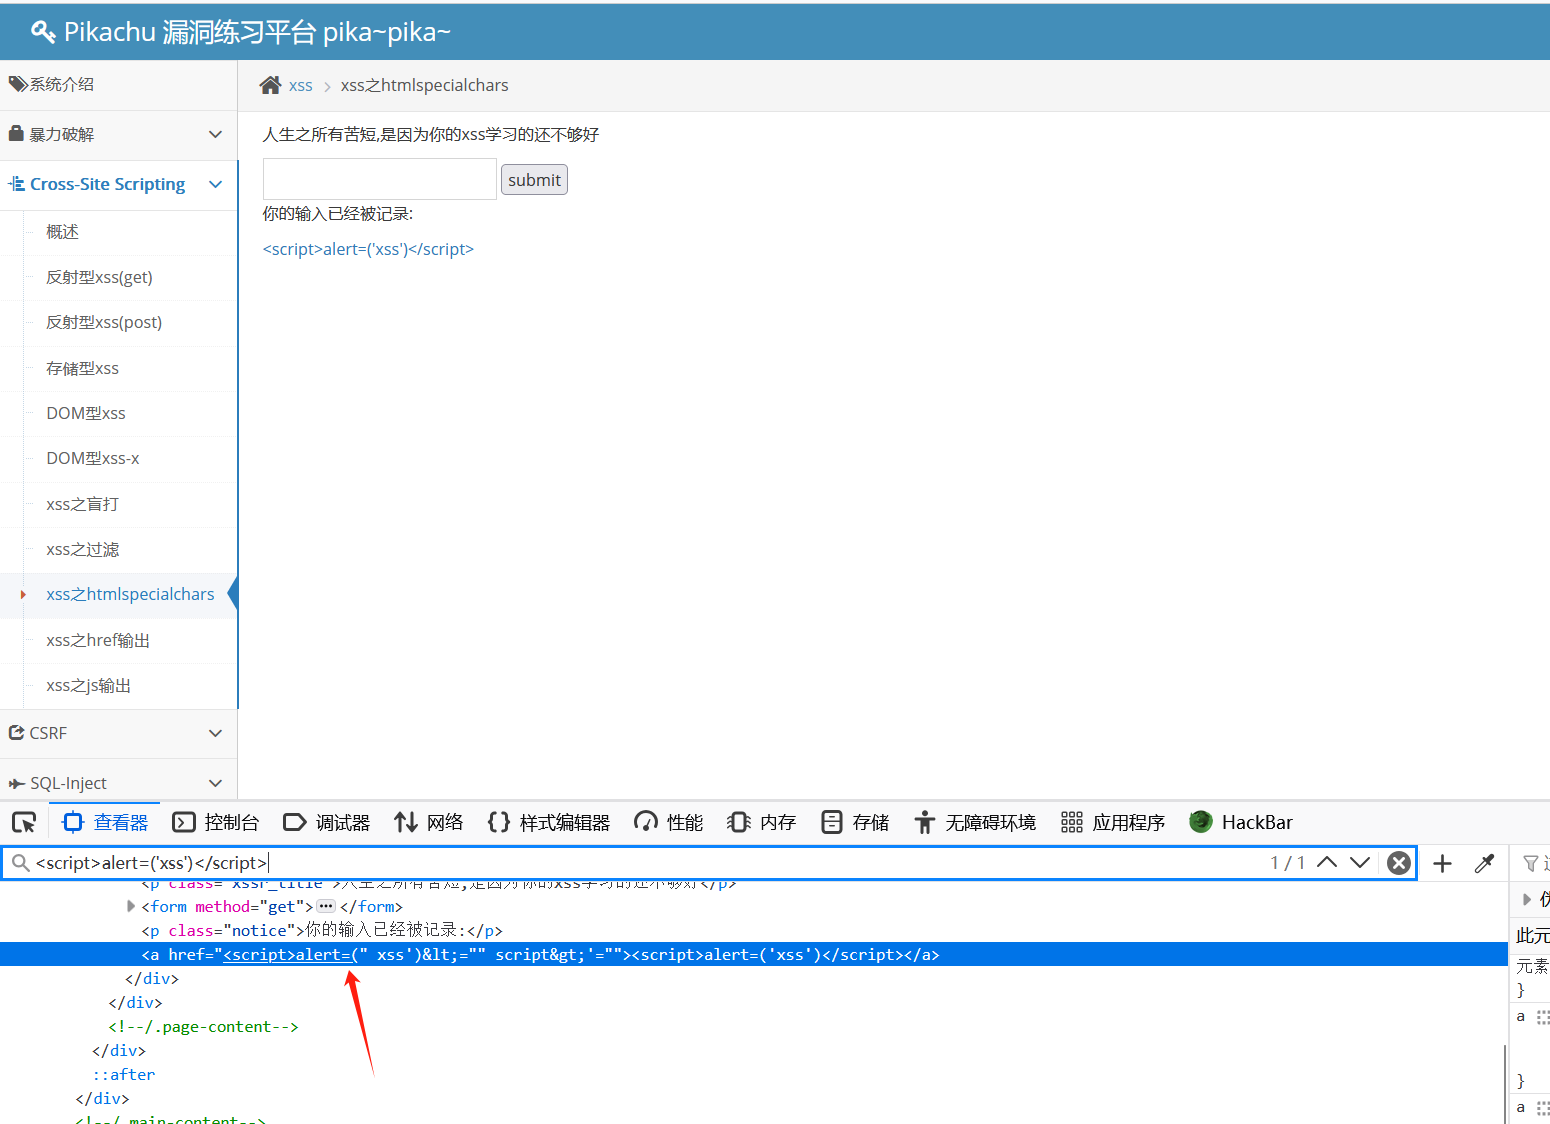The height and width of the screenshot is (1124, 1550).
Task: Collapse the Cross-Site Scripting chevron
Action: pyautogui.click(x=215, y=184)
